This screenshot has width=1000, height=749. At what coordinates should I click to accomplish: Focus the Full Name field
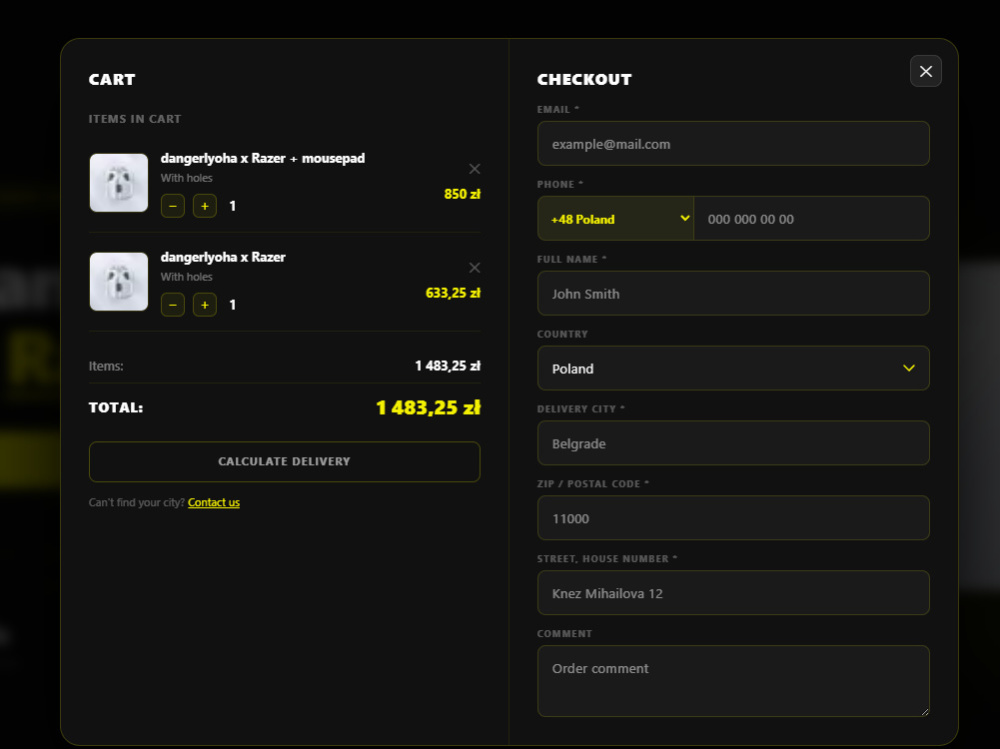733,293
